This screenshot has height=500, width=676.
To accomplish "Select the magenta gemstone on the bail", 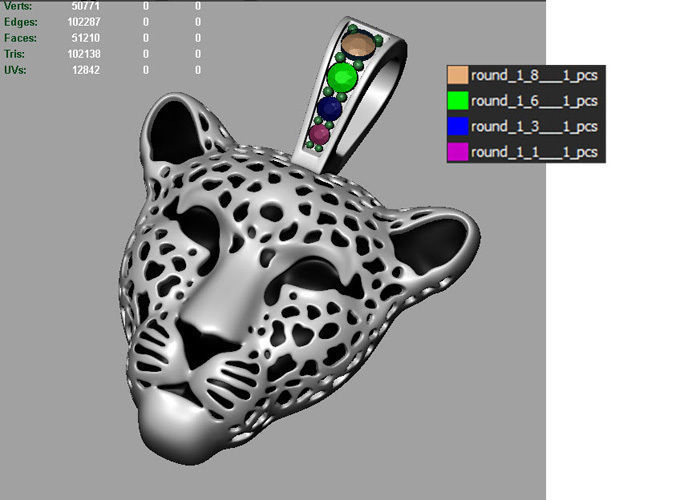I will coord(319,135).
